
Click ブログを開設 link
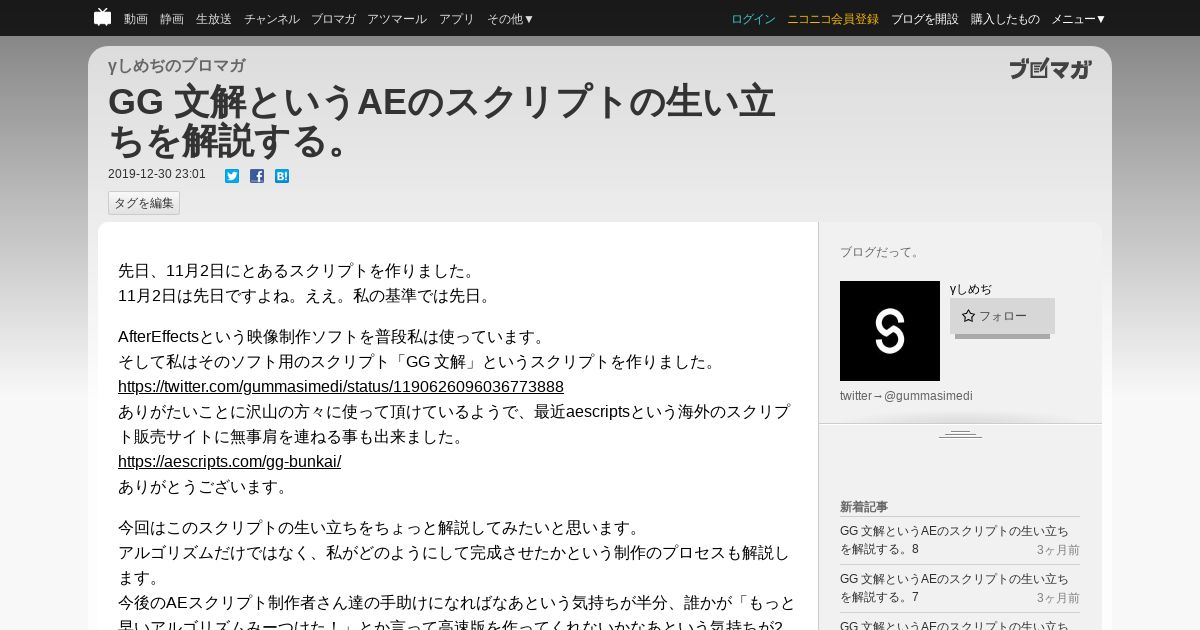(925, 19)
